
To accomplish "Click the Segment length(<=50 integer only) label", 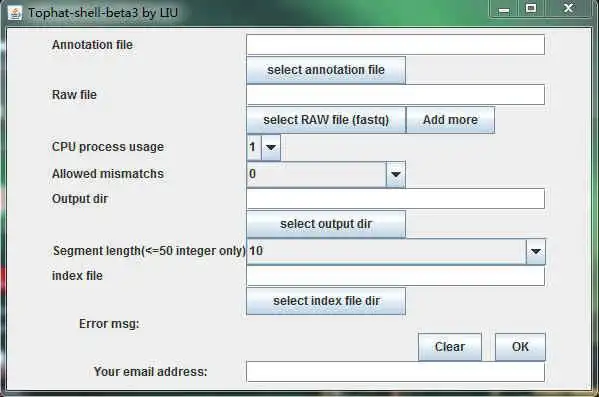I will tap(149, 251).
